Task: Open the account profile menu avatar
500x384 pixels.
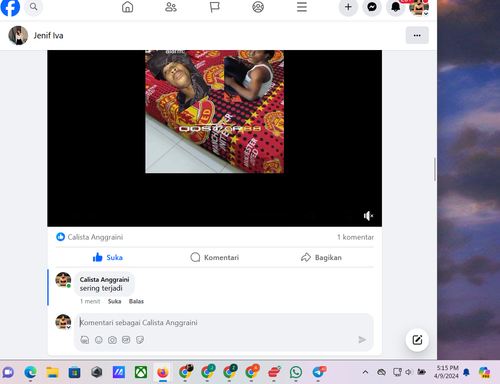Action: pos(419,7)
